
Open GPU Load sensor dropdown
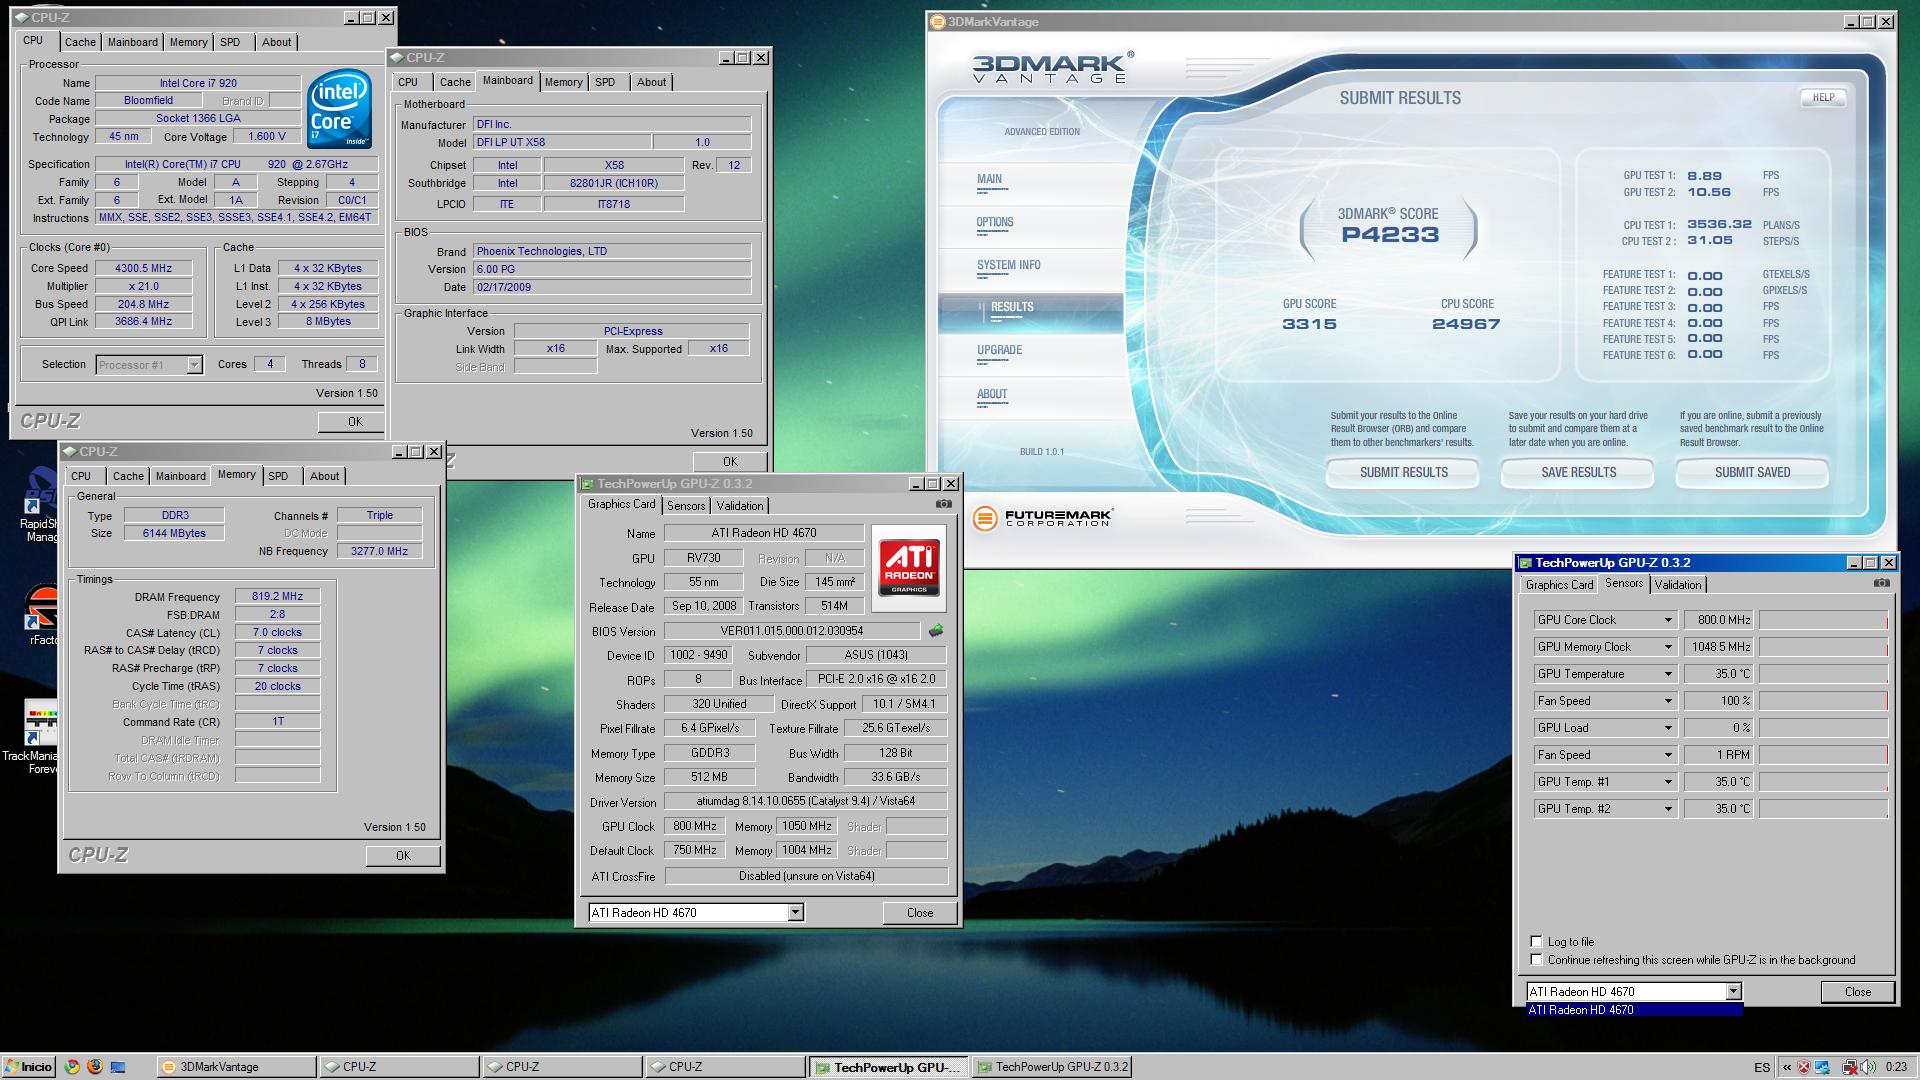[1668, 728]
